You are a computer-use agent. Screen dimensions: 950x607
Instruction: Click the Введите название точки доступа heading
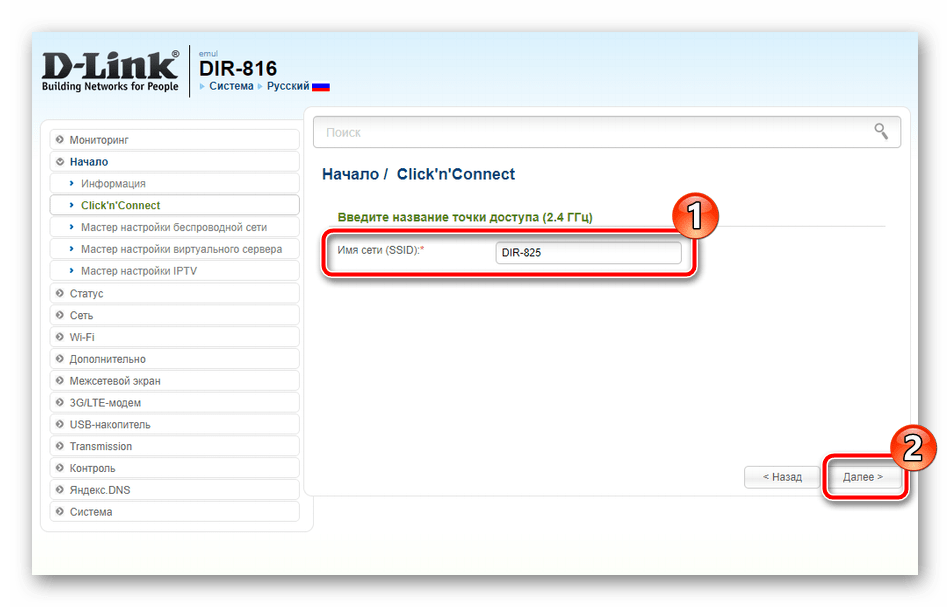[465, 217]
